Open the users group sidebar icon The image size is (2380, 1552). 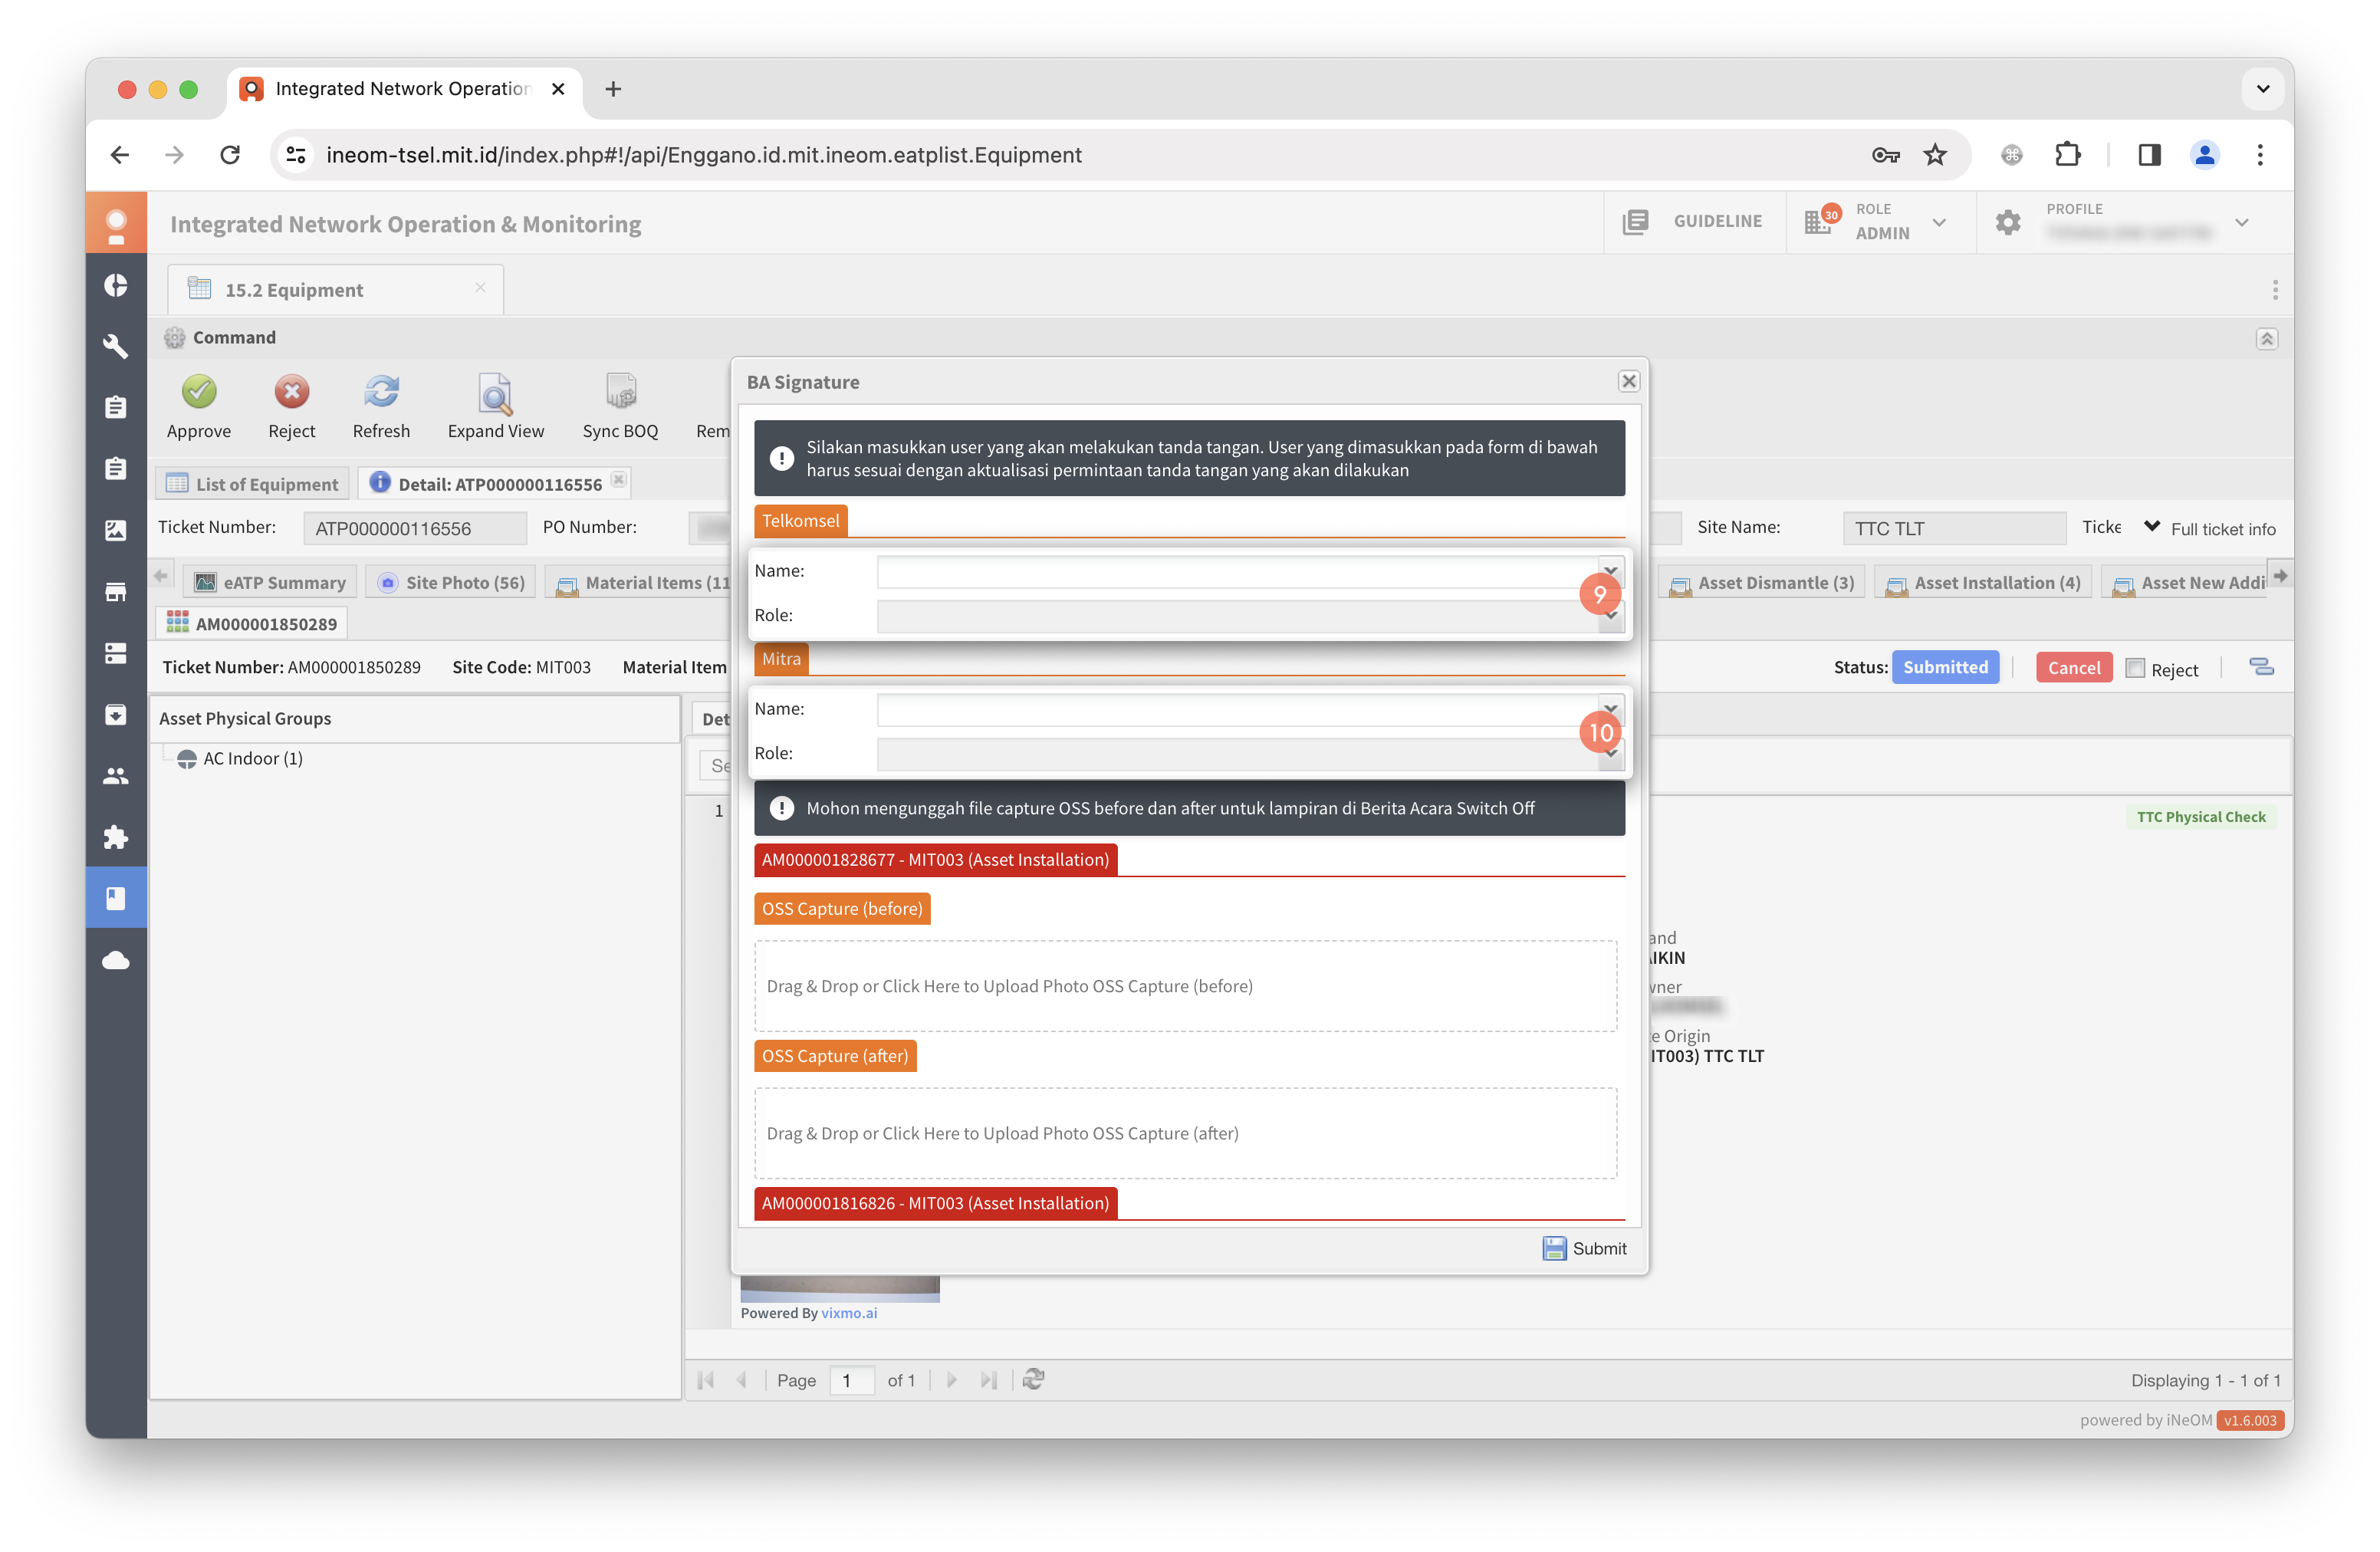coord(116,776)
